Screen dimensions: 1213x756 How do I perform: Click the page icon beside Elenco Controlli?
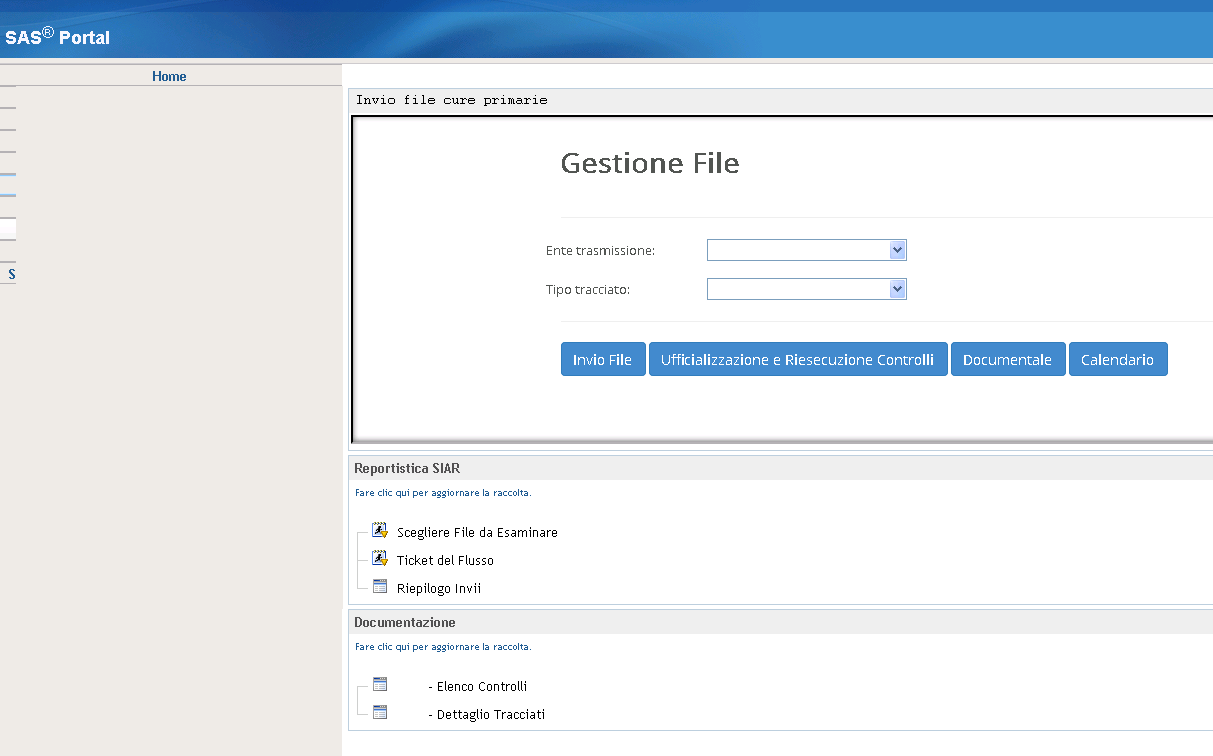[379, 684]
